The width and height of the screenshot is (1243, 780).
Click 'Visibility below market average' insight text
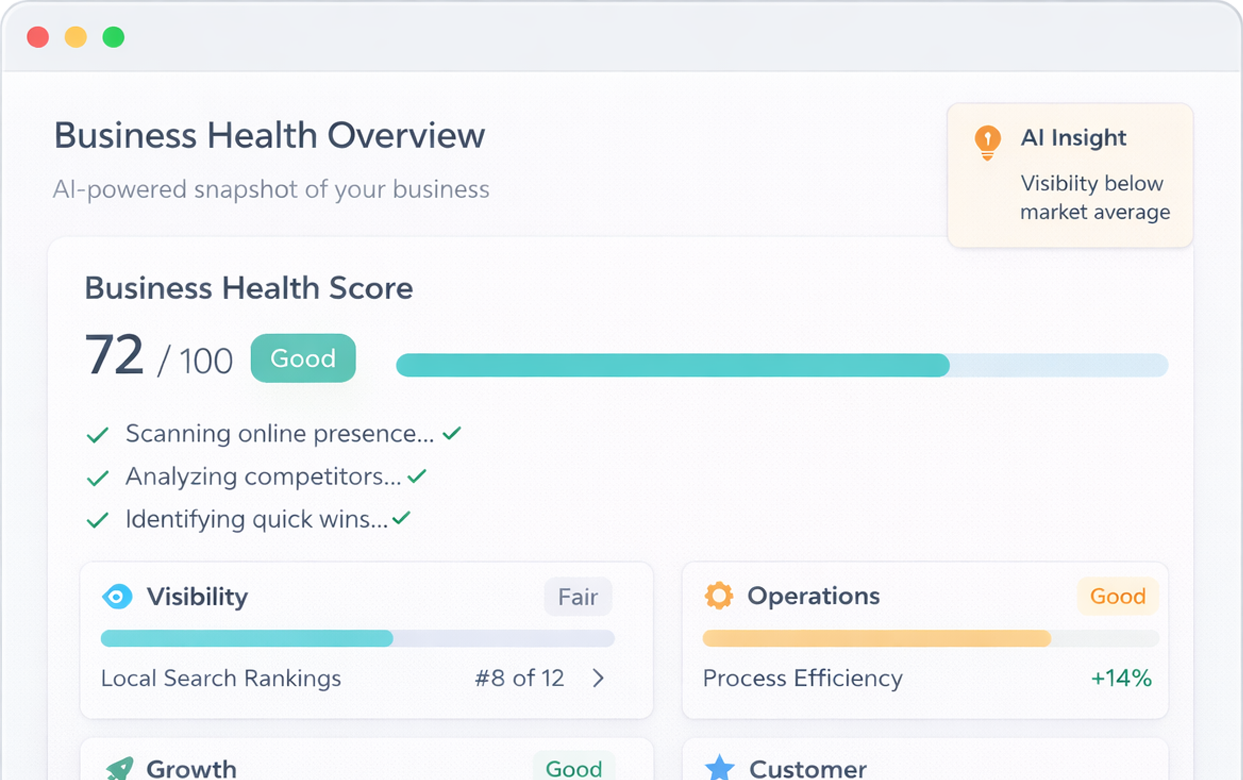click(1095, 197)
